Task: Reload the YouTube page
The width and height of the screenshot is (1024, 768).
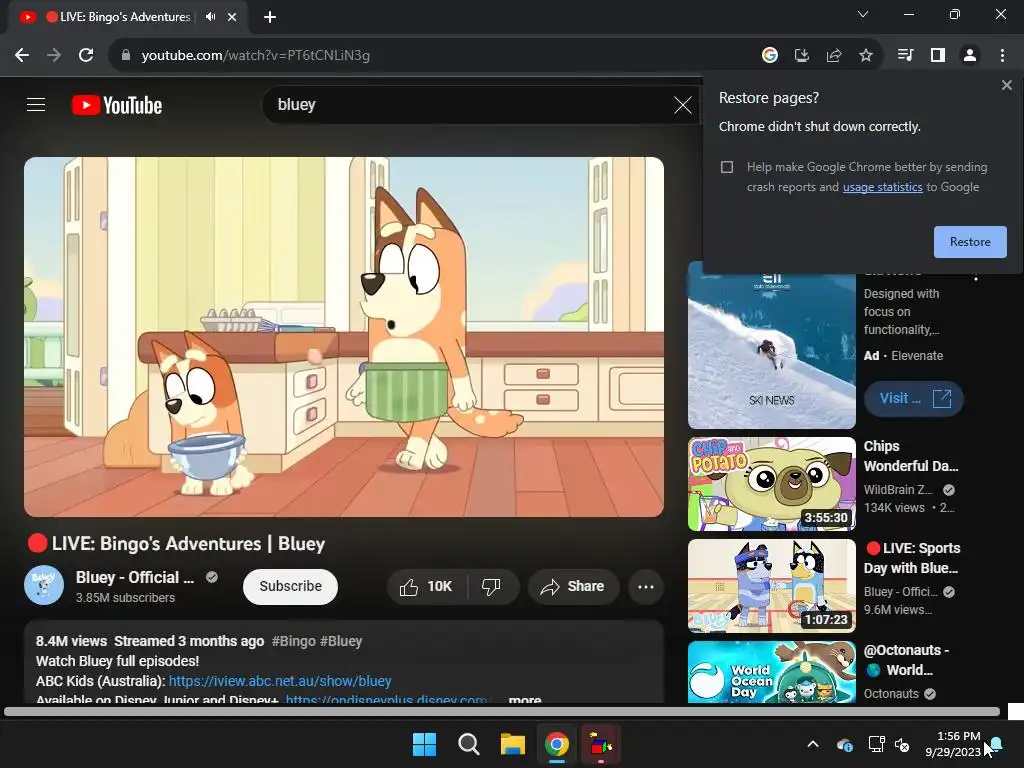Action: pyautogui.click(x=86, y=56)
